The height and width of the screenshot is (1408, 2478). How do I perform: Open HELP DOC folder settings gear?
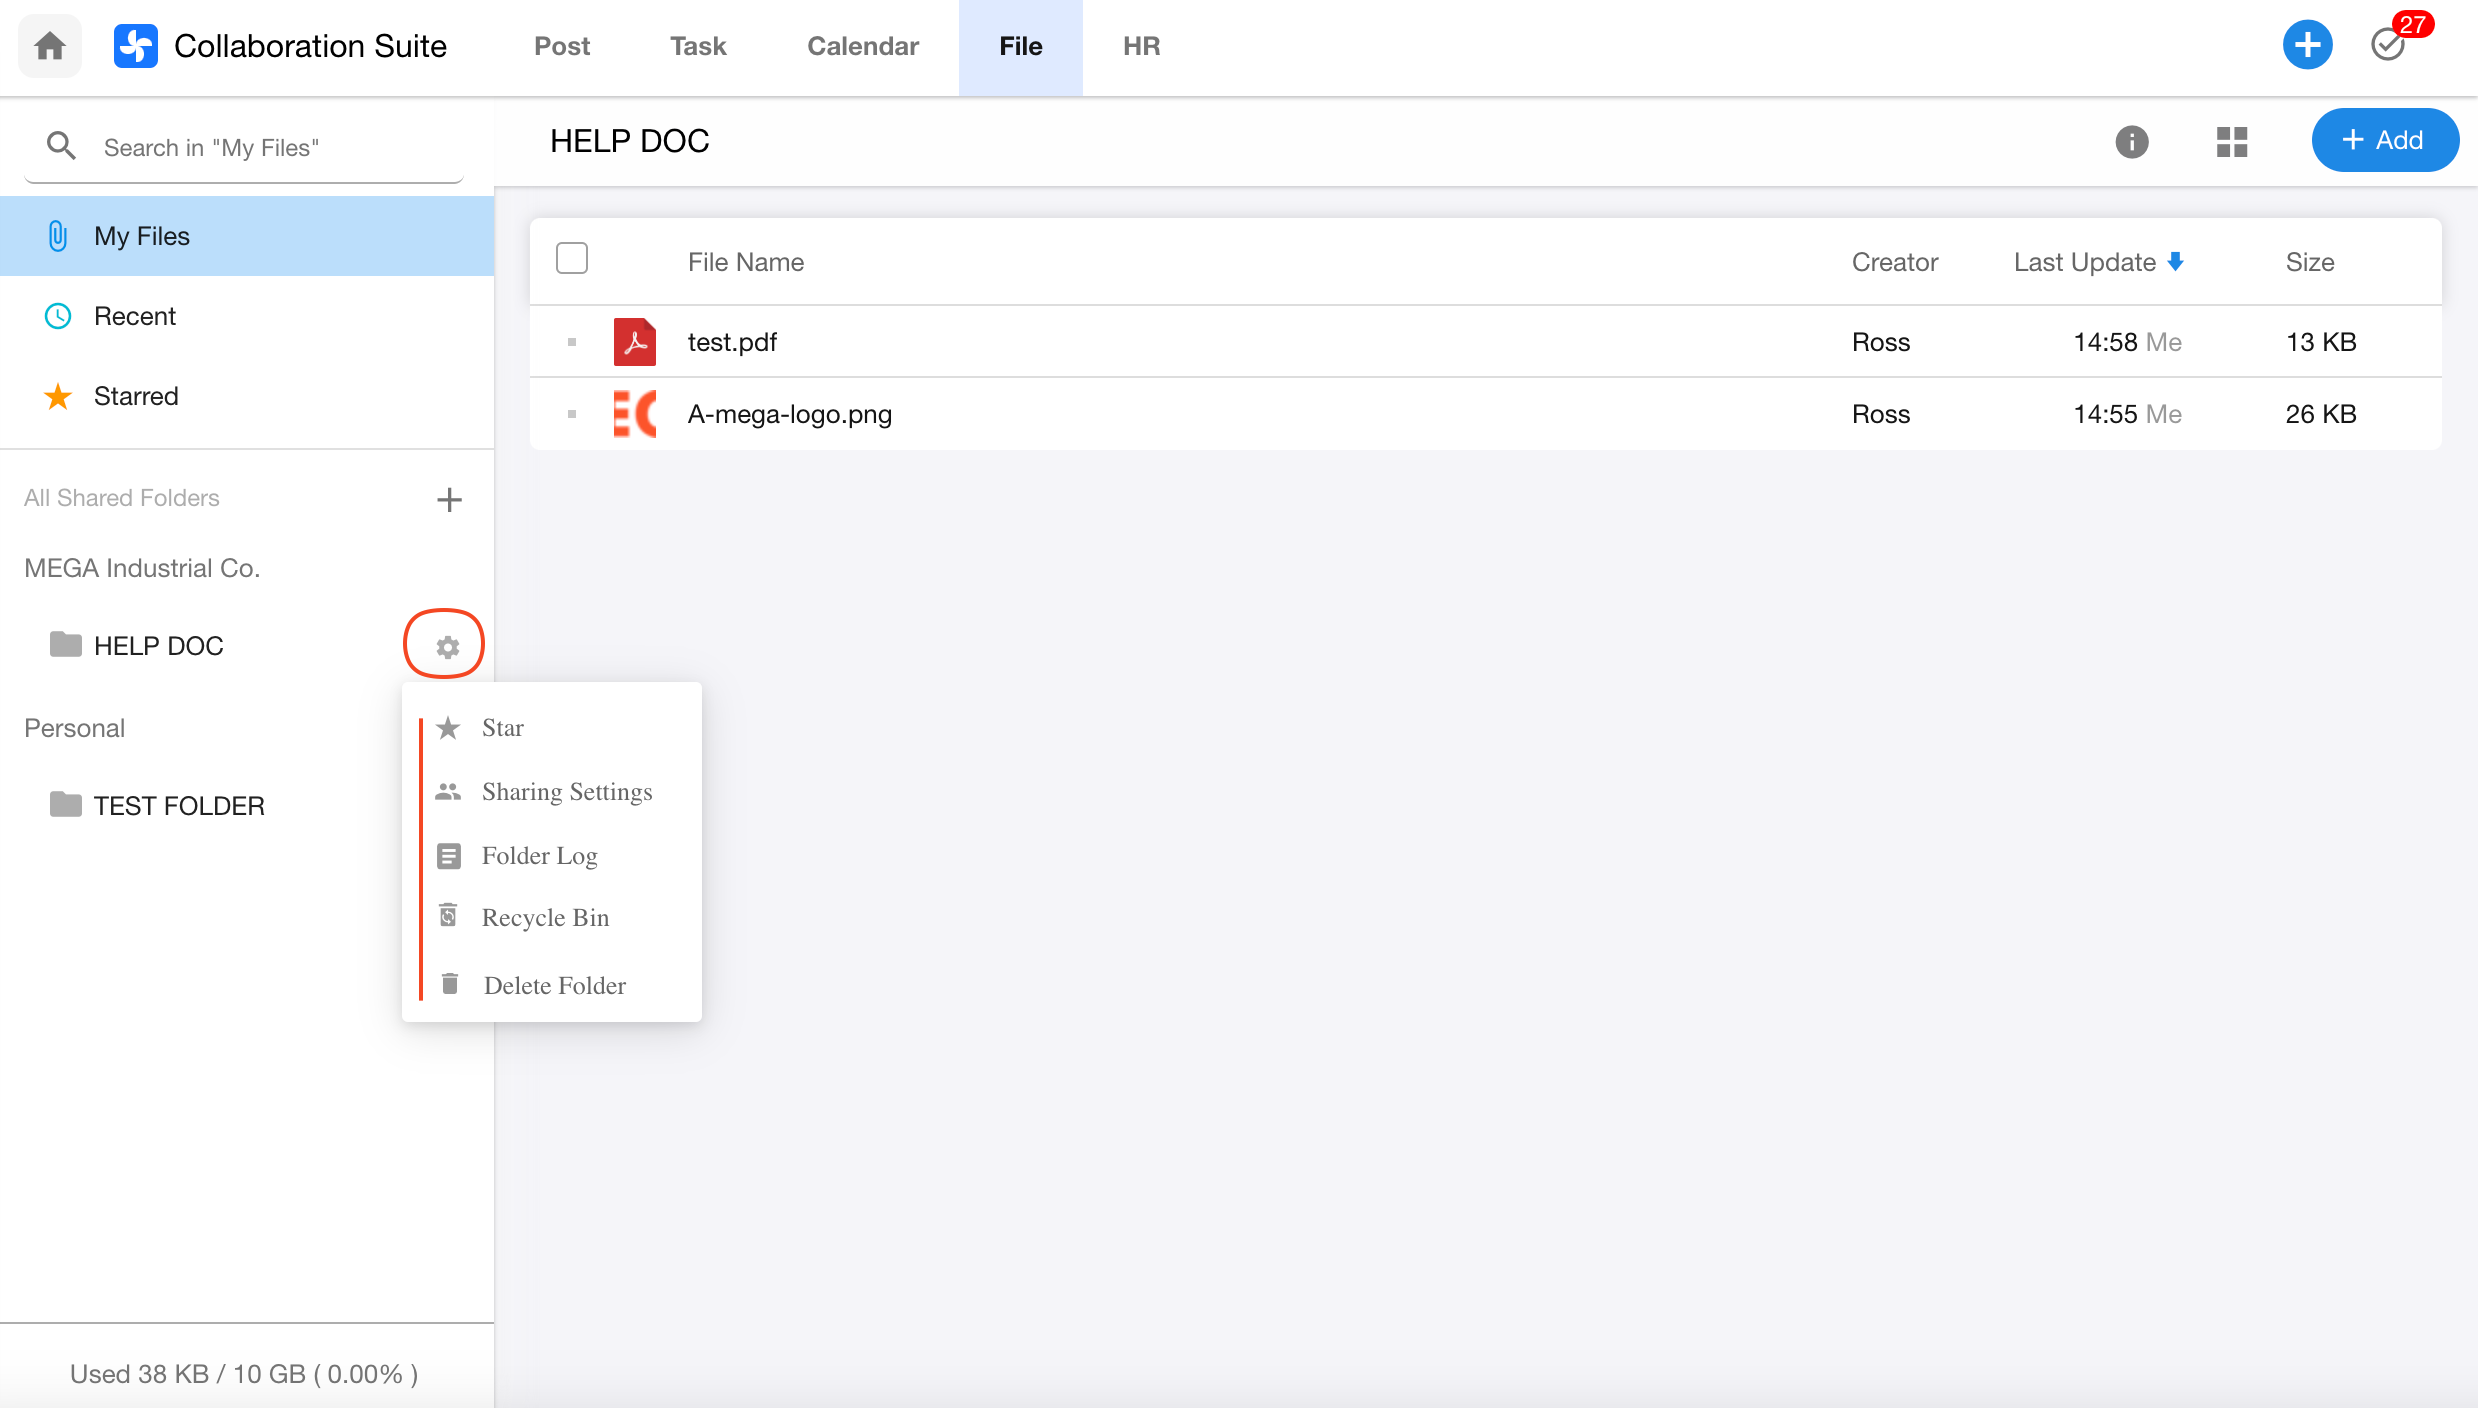point(447,647)
